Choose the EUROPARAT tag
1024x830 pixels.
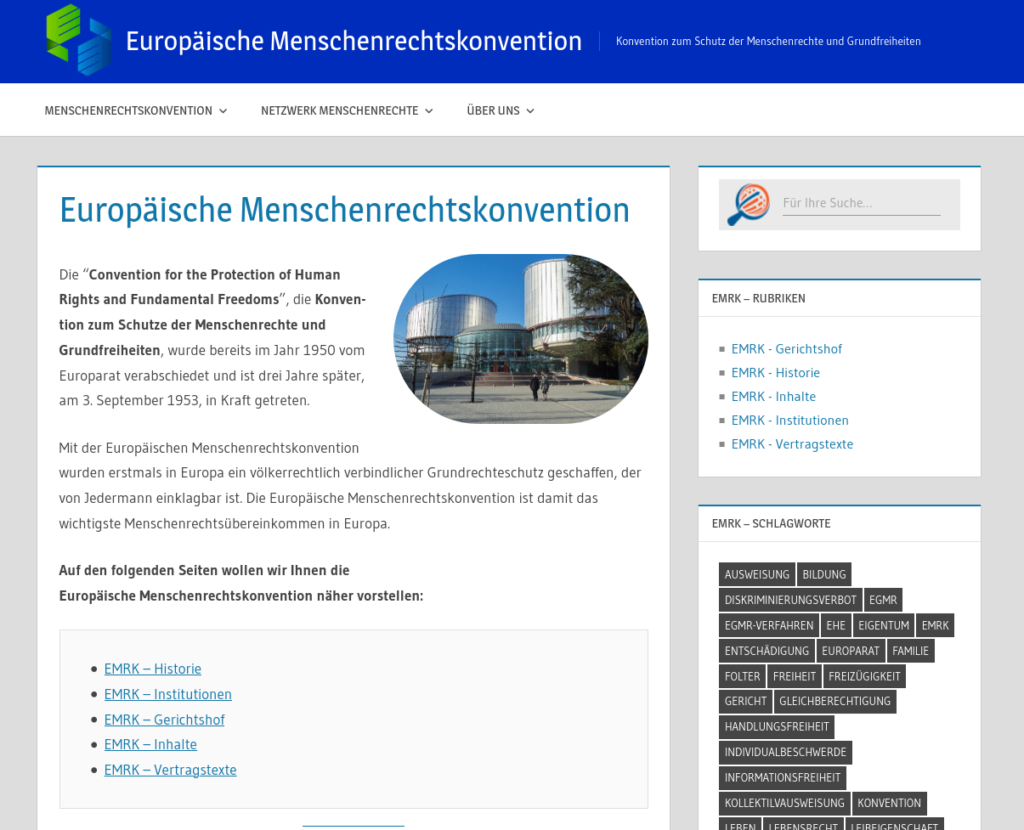coord(850,651)
